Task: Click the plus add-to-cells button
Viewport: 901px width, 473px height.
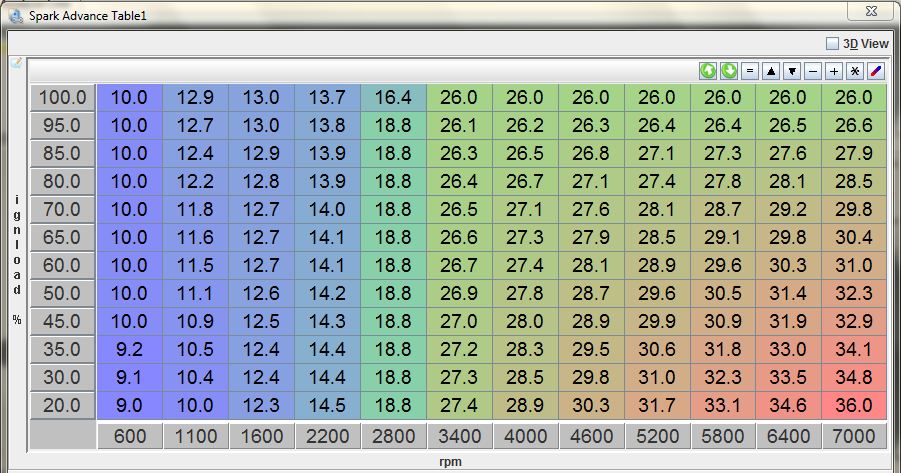Action: [834, 71]
